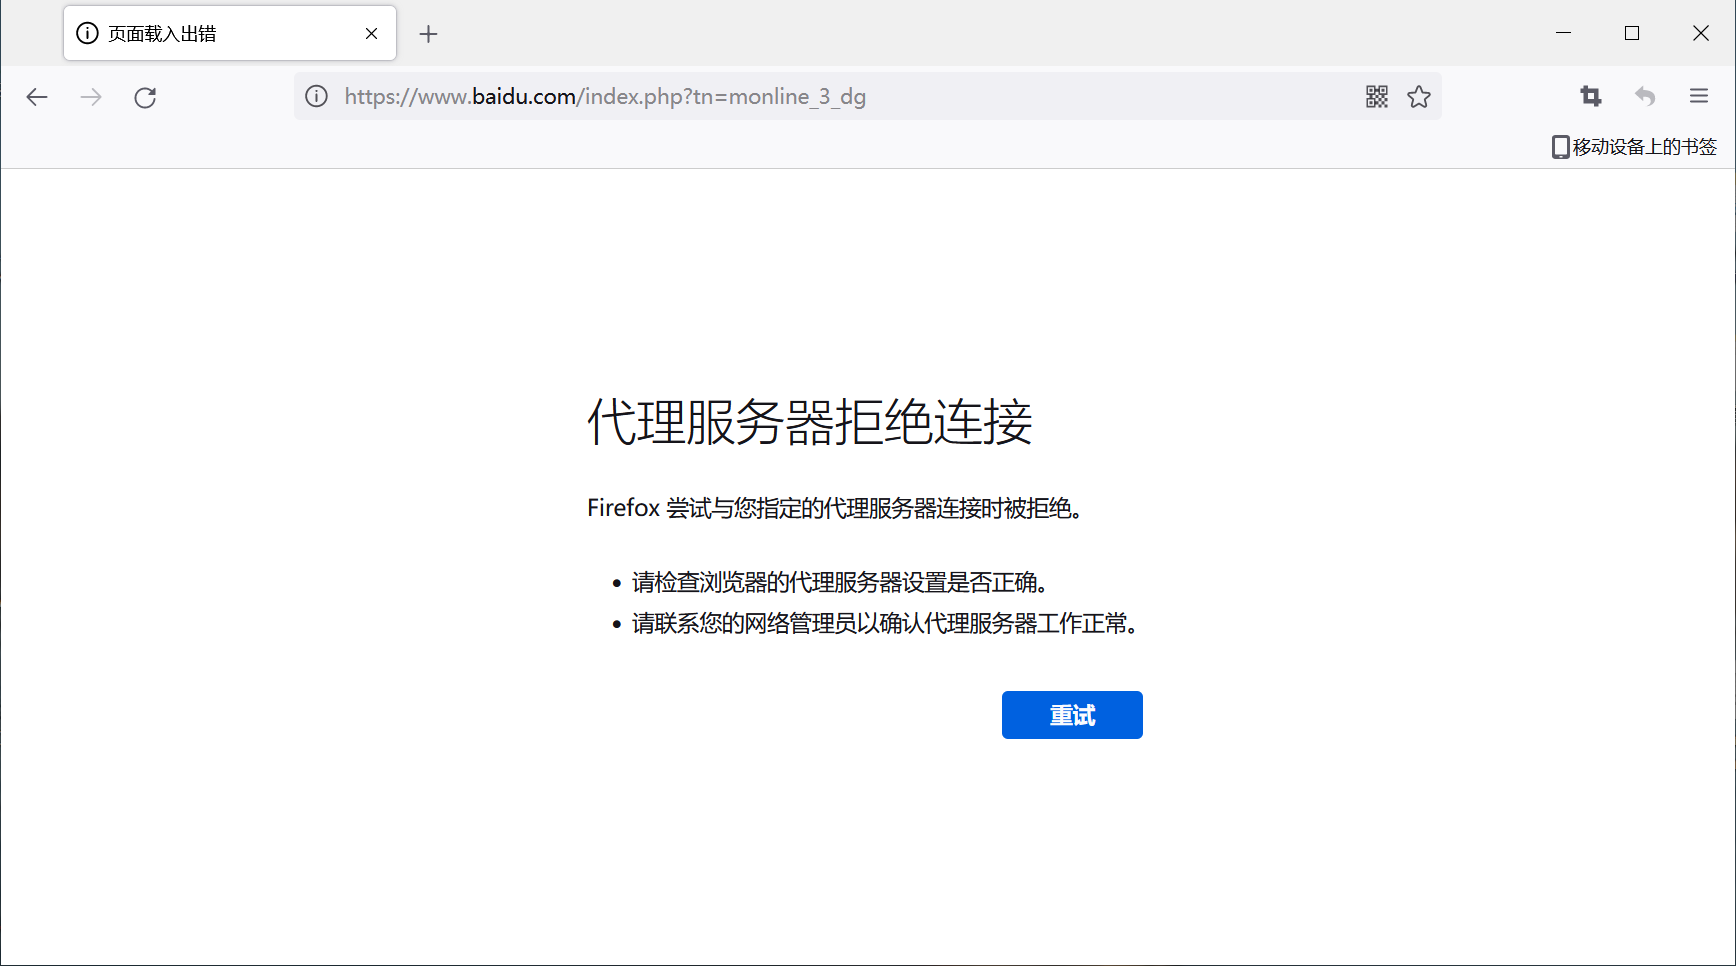Open the Firefox hamburger menu

click(1699, 96)
